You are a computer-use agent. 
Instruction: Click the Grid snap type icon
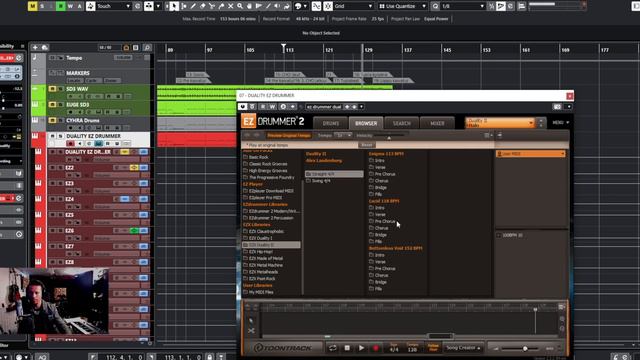click(x=328, y=6)
